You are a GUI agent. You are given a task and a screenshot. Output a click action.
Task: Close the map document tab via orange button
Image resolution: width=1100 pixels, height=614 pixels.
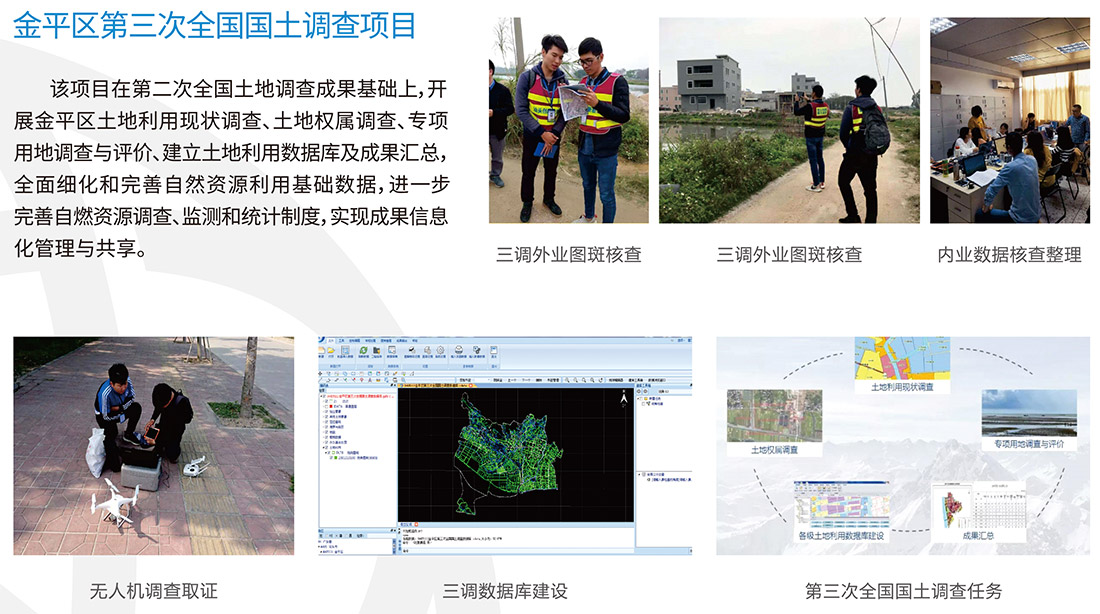[x=471, y=385]
